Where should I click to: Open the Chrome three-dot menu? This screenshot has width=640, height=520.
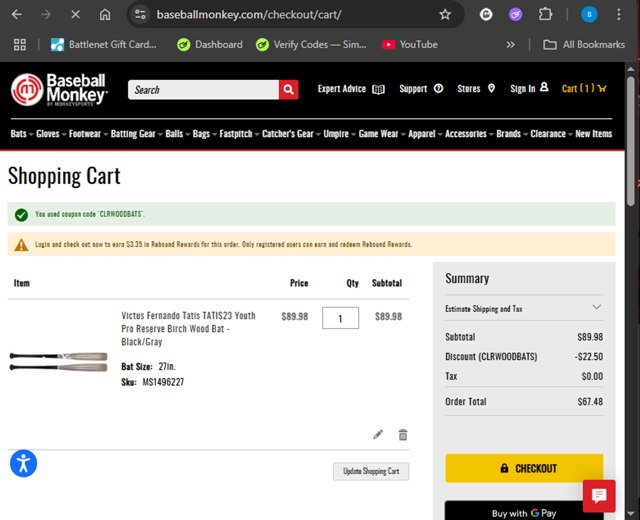pos(619,15)
